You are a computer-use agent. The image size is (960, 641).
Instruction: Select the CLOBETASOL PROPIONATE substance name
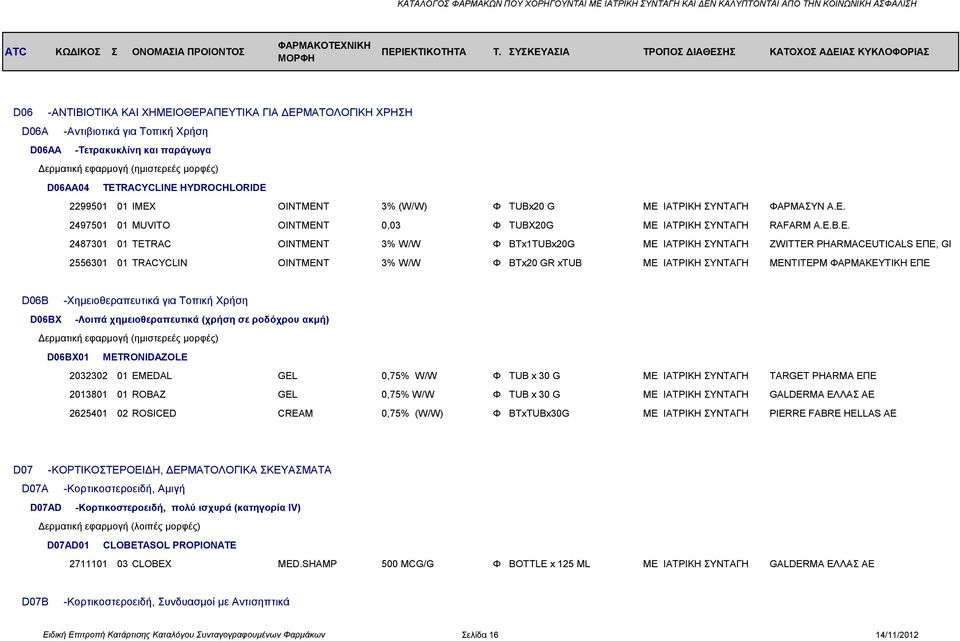click(170, 545)
